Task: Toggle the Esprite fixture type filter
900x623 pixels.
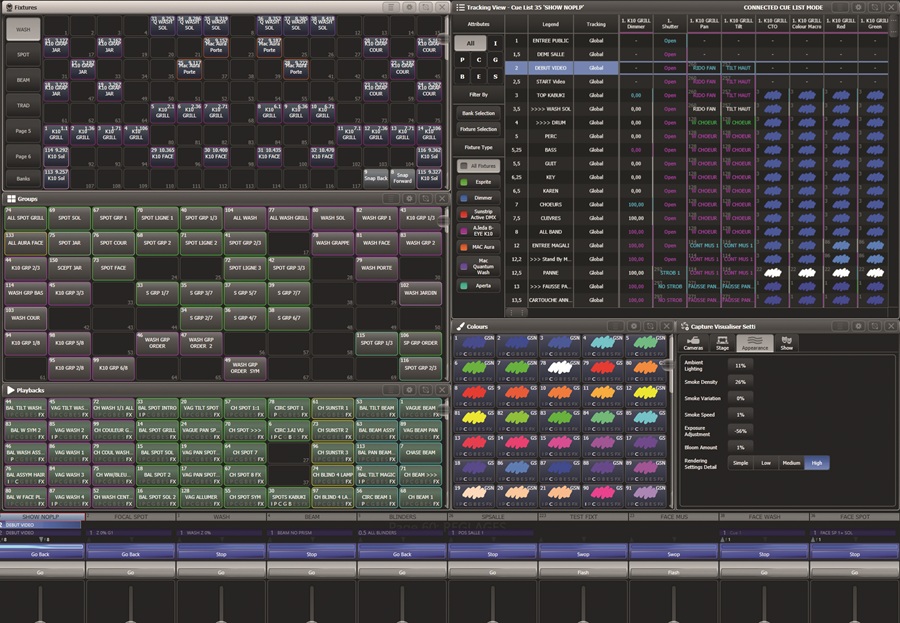Action: click(478, 182)
